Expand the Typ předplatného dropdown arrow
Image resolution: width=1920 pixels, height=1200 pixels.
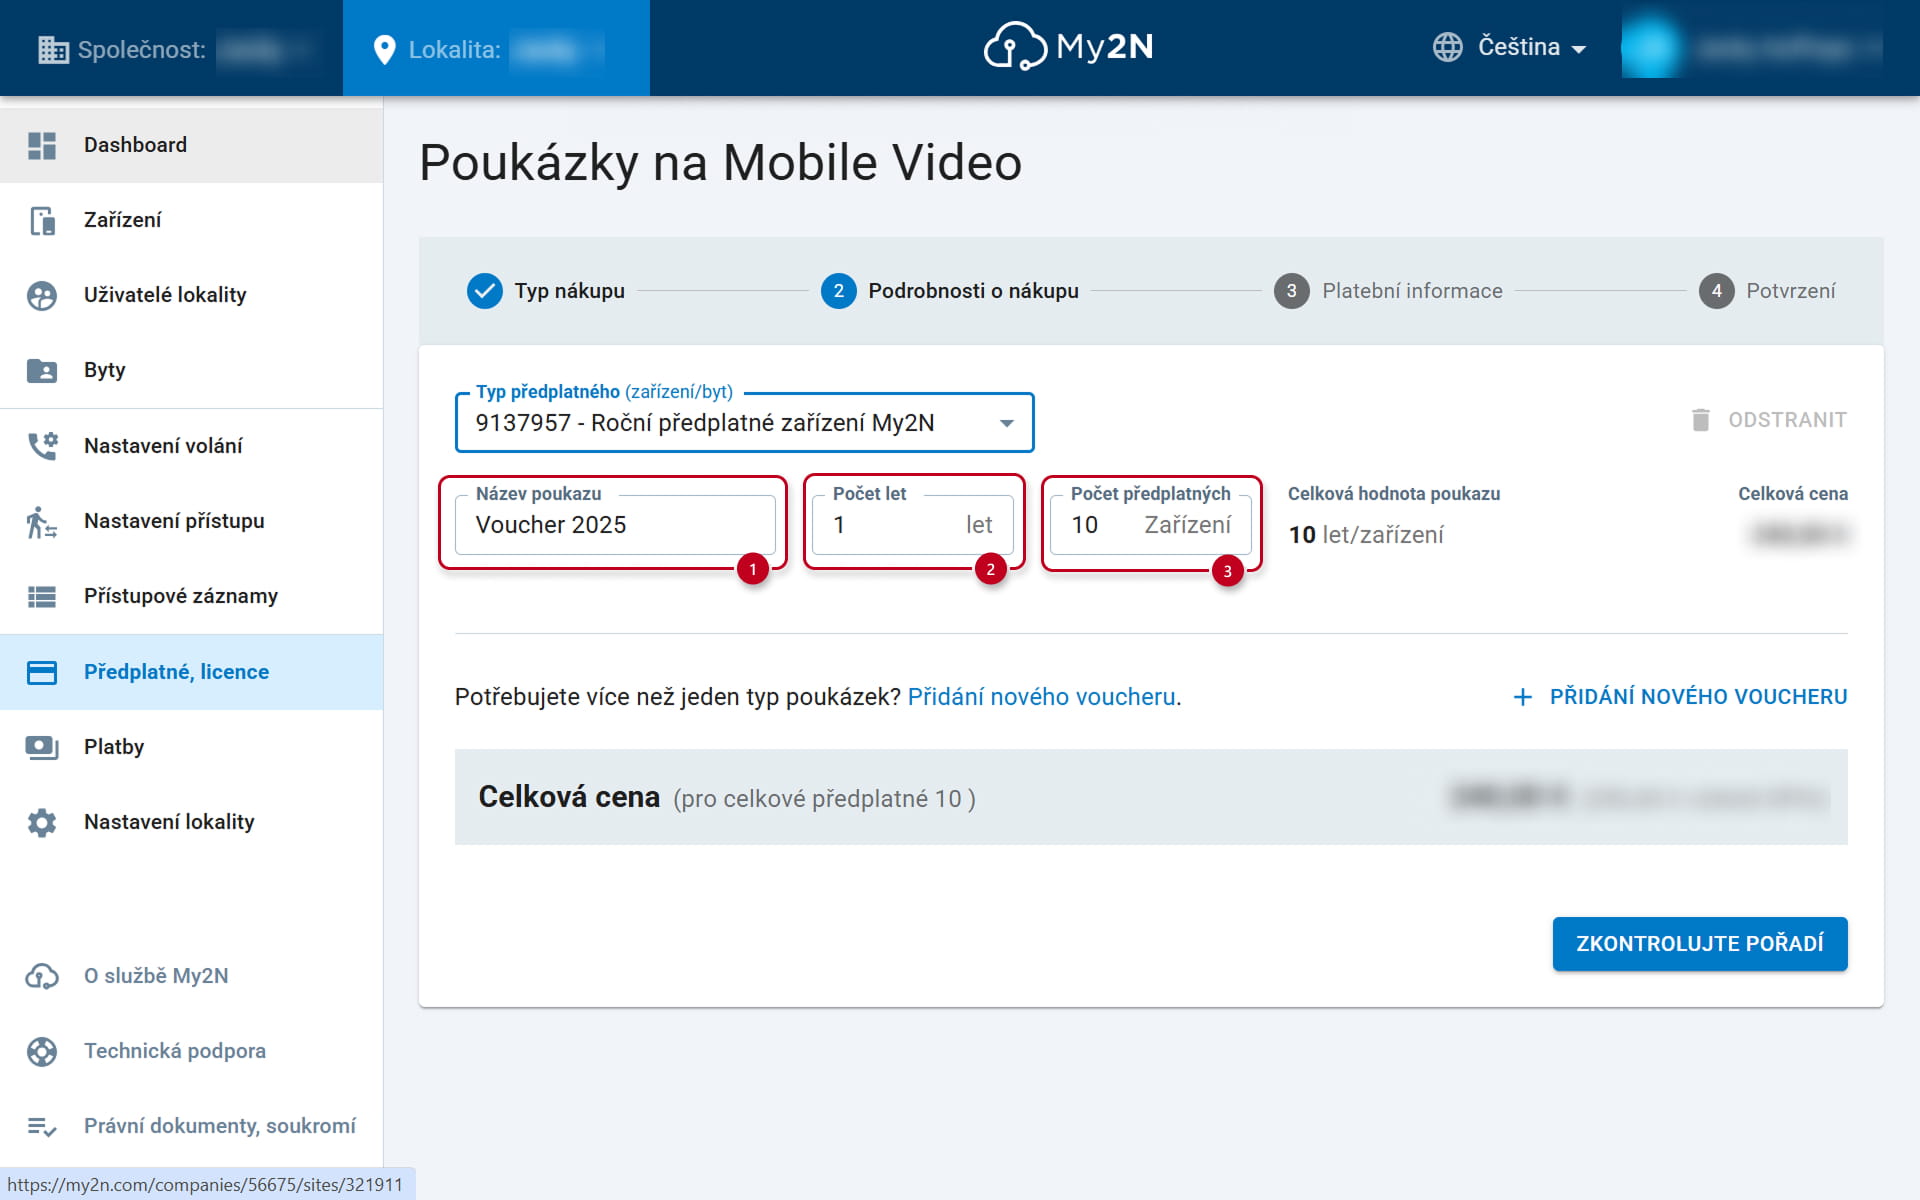pos(1007,423)
